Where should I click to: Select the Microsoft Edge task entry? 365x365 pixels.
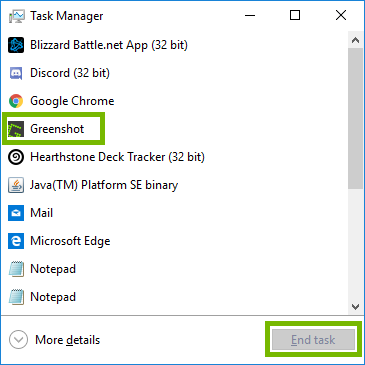tap(174, 241)
